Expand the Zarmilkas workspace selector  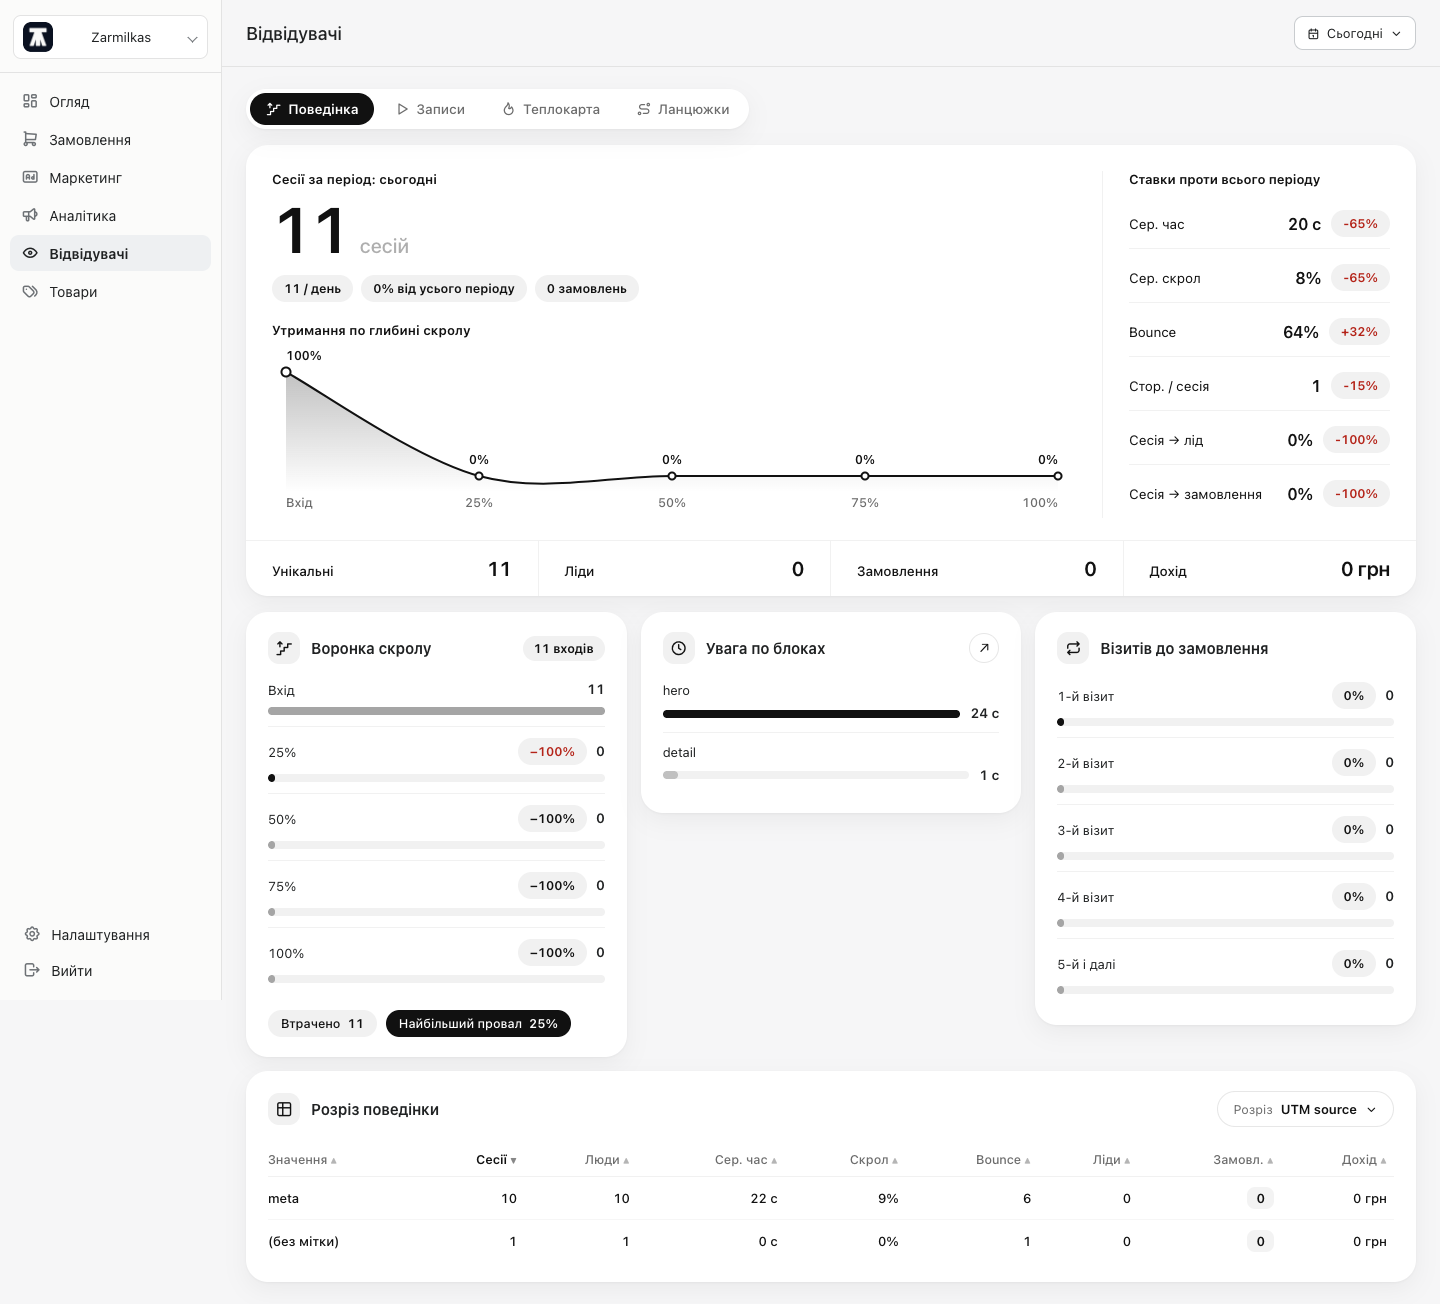(x=110, y=37)
